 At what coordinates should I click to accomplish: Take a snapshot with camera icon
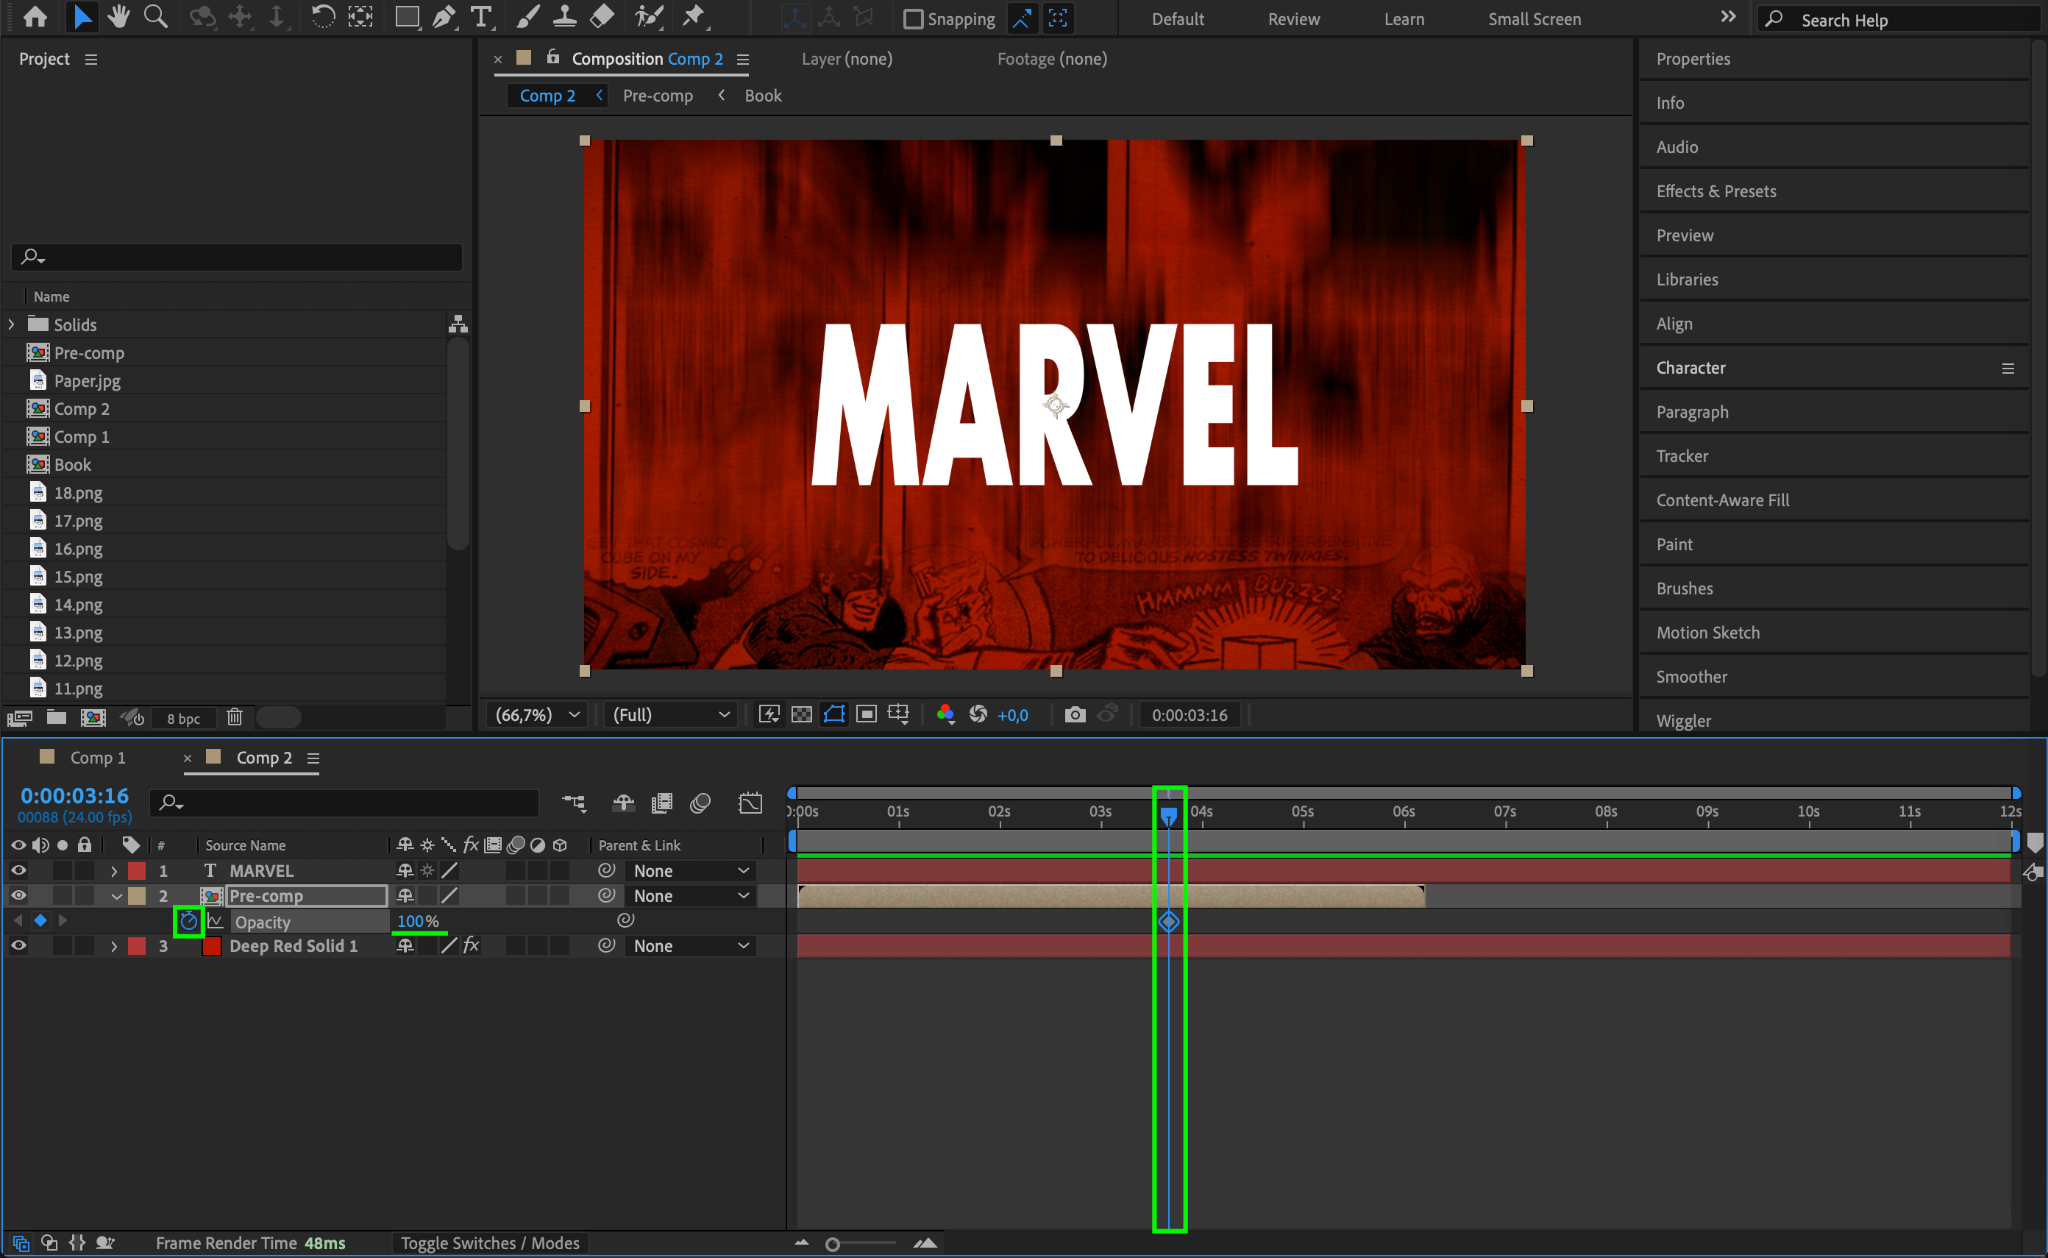(1075, 714)
